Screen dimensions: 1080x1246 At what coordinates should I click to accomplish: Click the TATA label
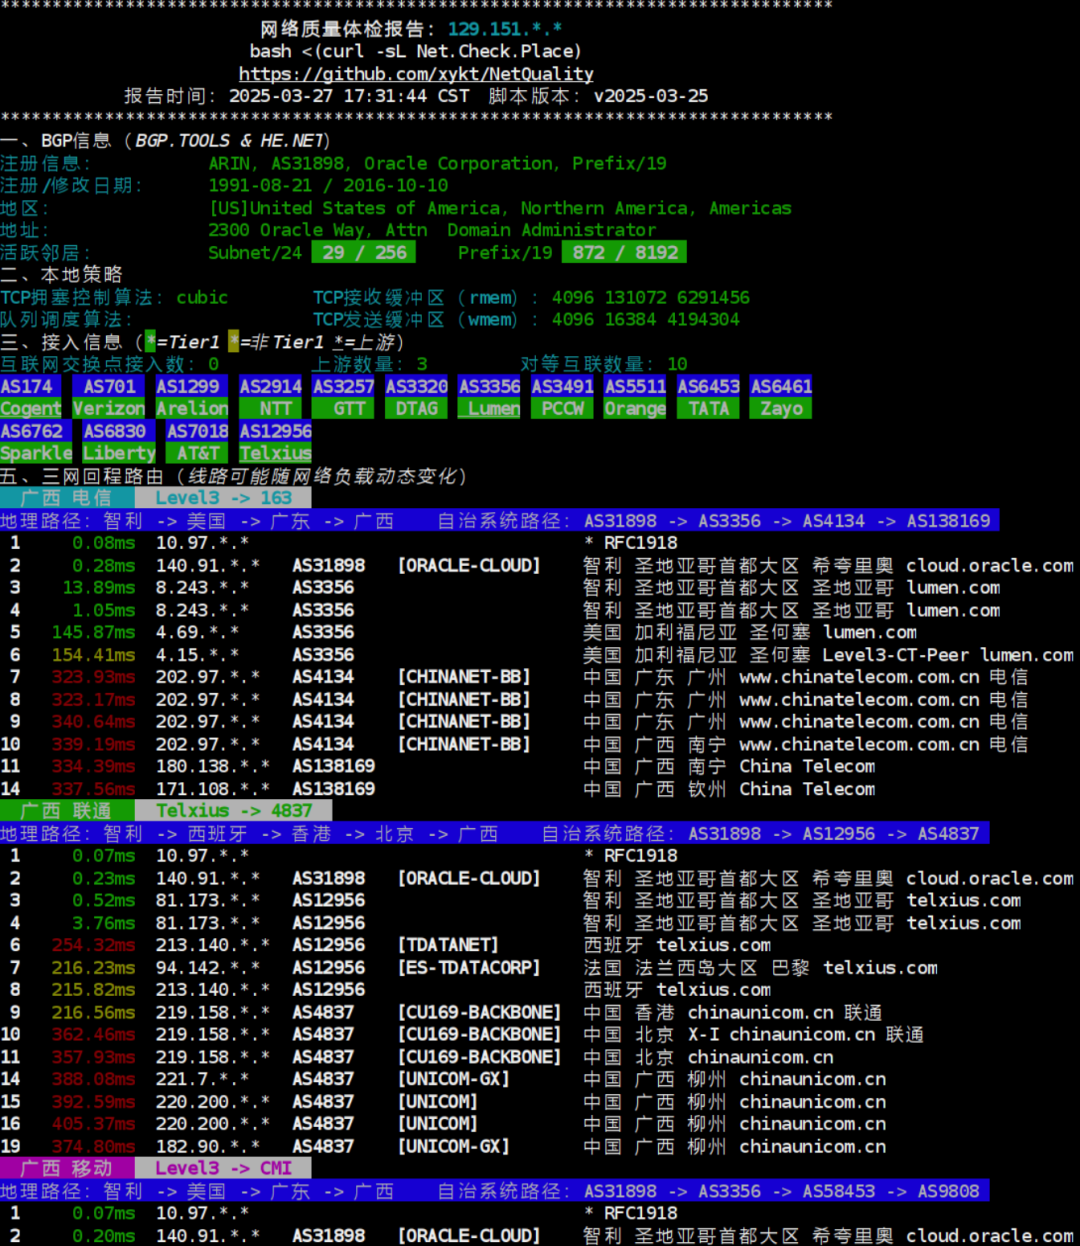709,408
